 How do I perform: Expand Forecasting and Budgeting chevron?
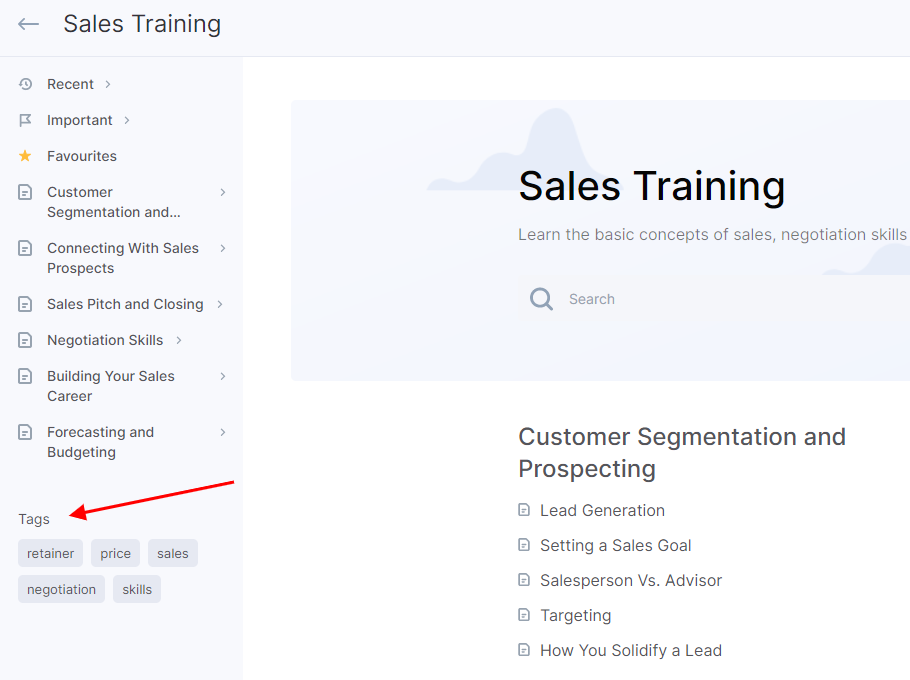pyautogui.click(x=223, y=432)
